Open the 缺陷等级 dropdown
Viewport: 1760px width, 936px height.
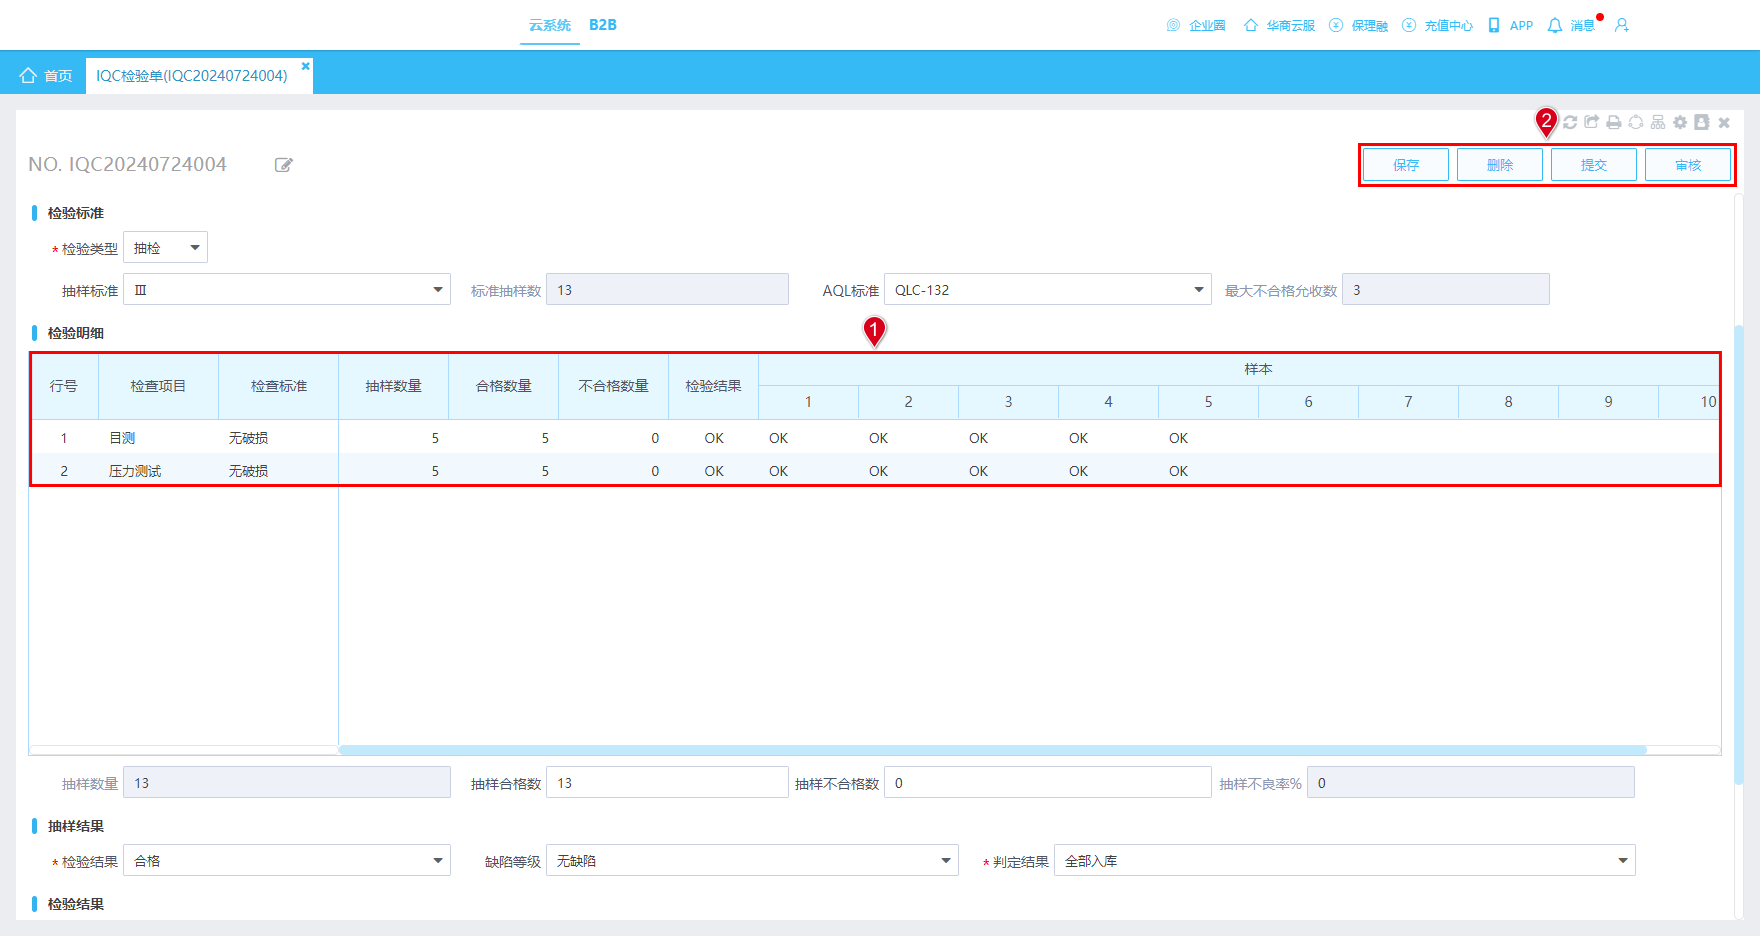point(752,861)
